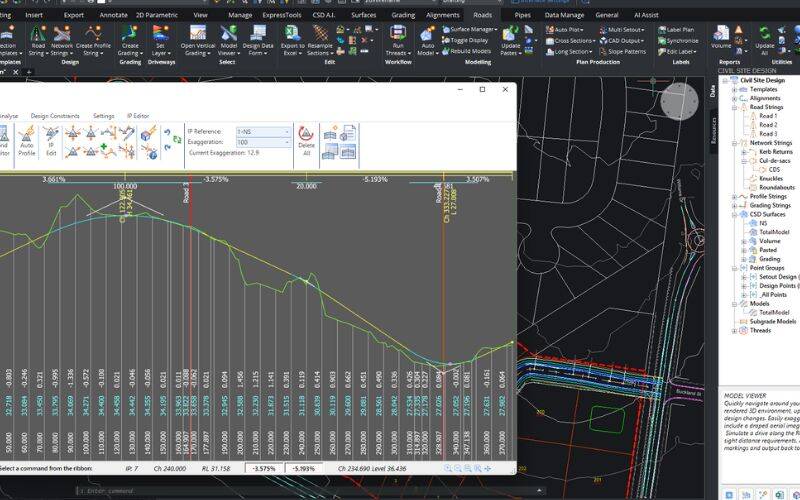Select Road 1 in Road Strings tree
The width and height of the screenshot is (800, 500).
tap(767, 116)
